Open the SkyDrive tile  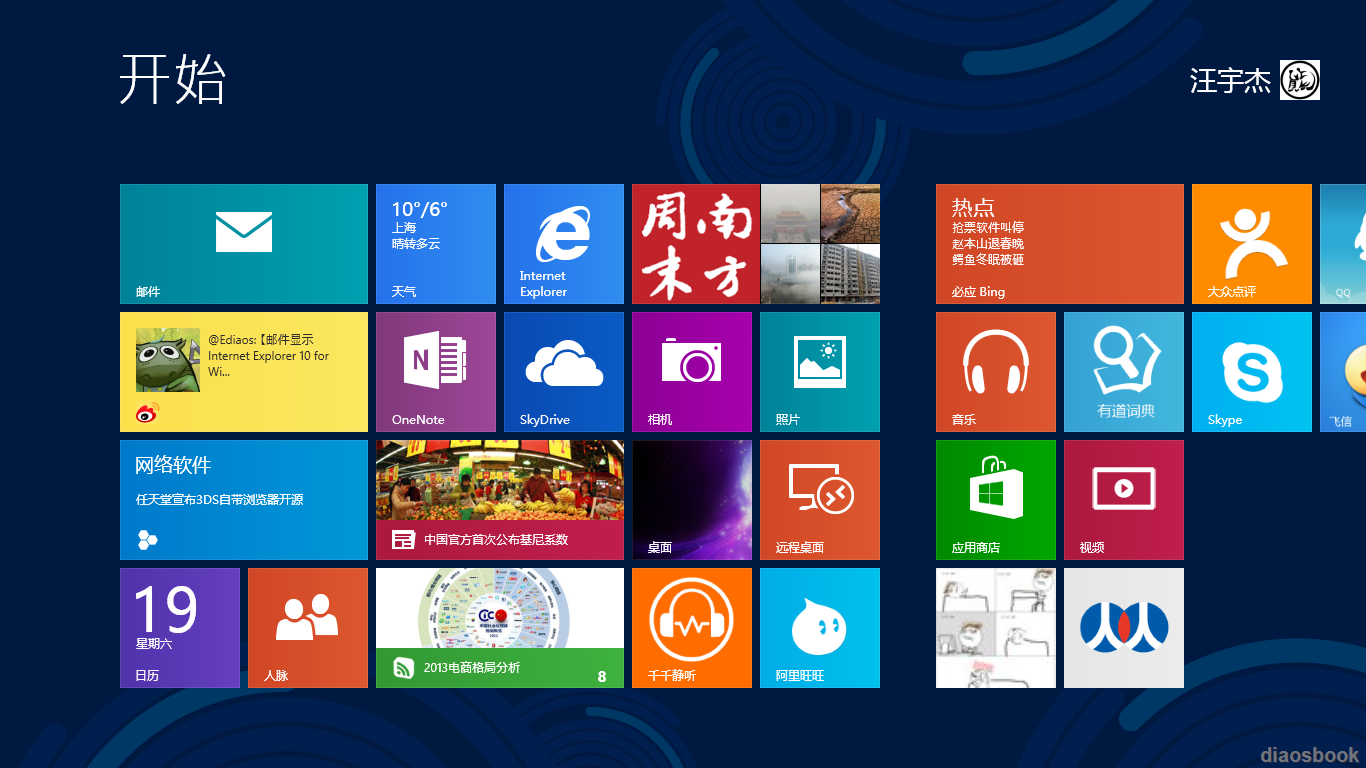[x=564, y=372]
